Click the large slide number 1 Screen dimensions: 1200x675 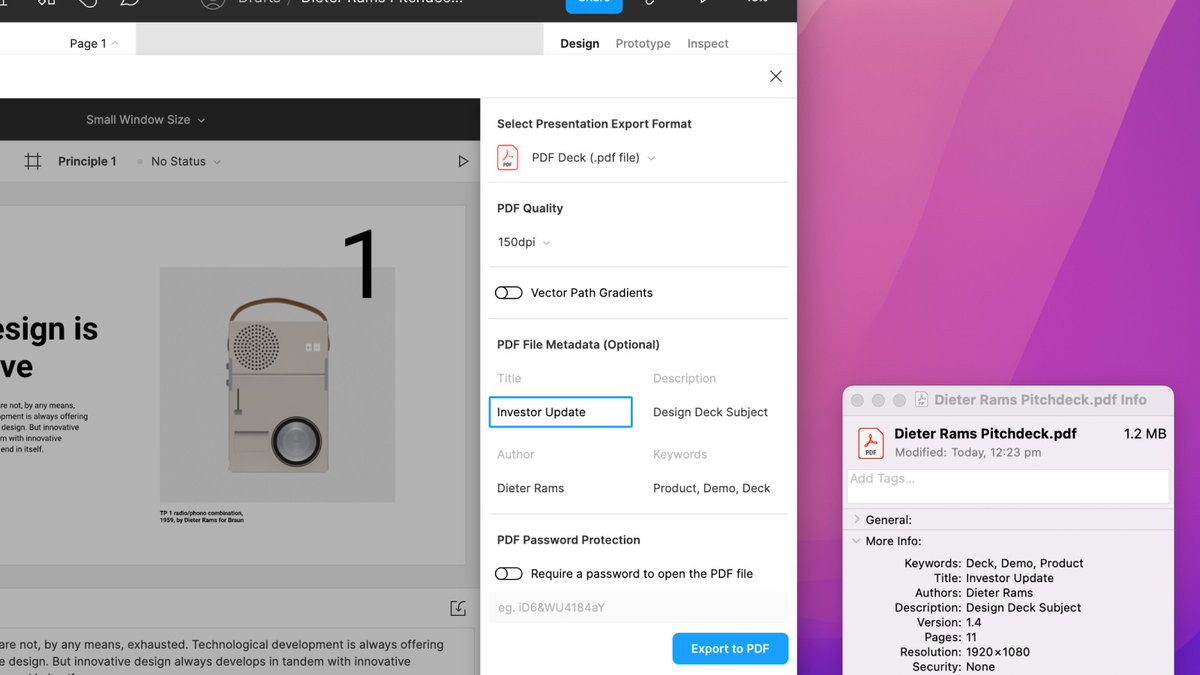[x=359, y=264]
